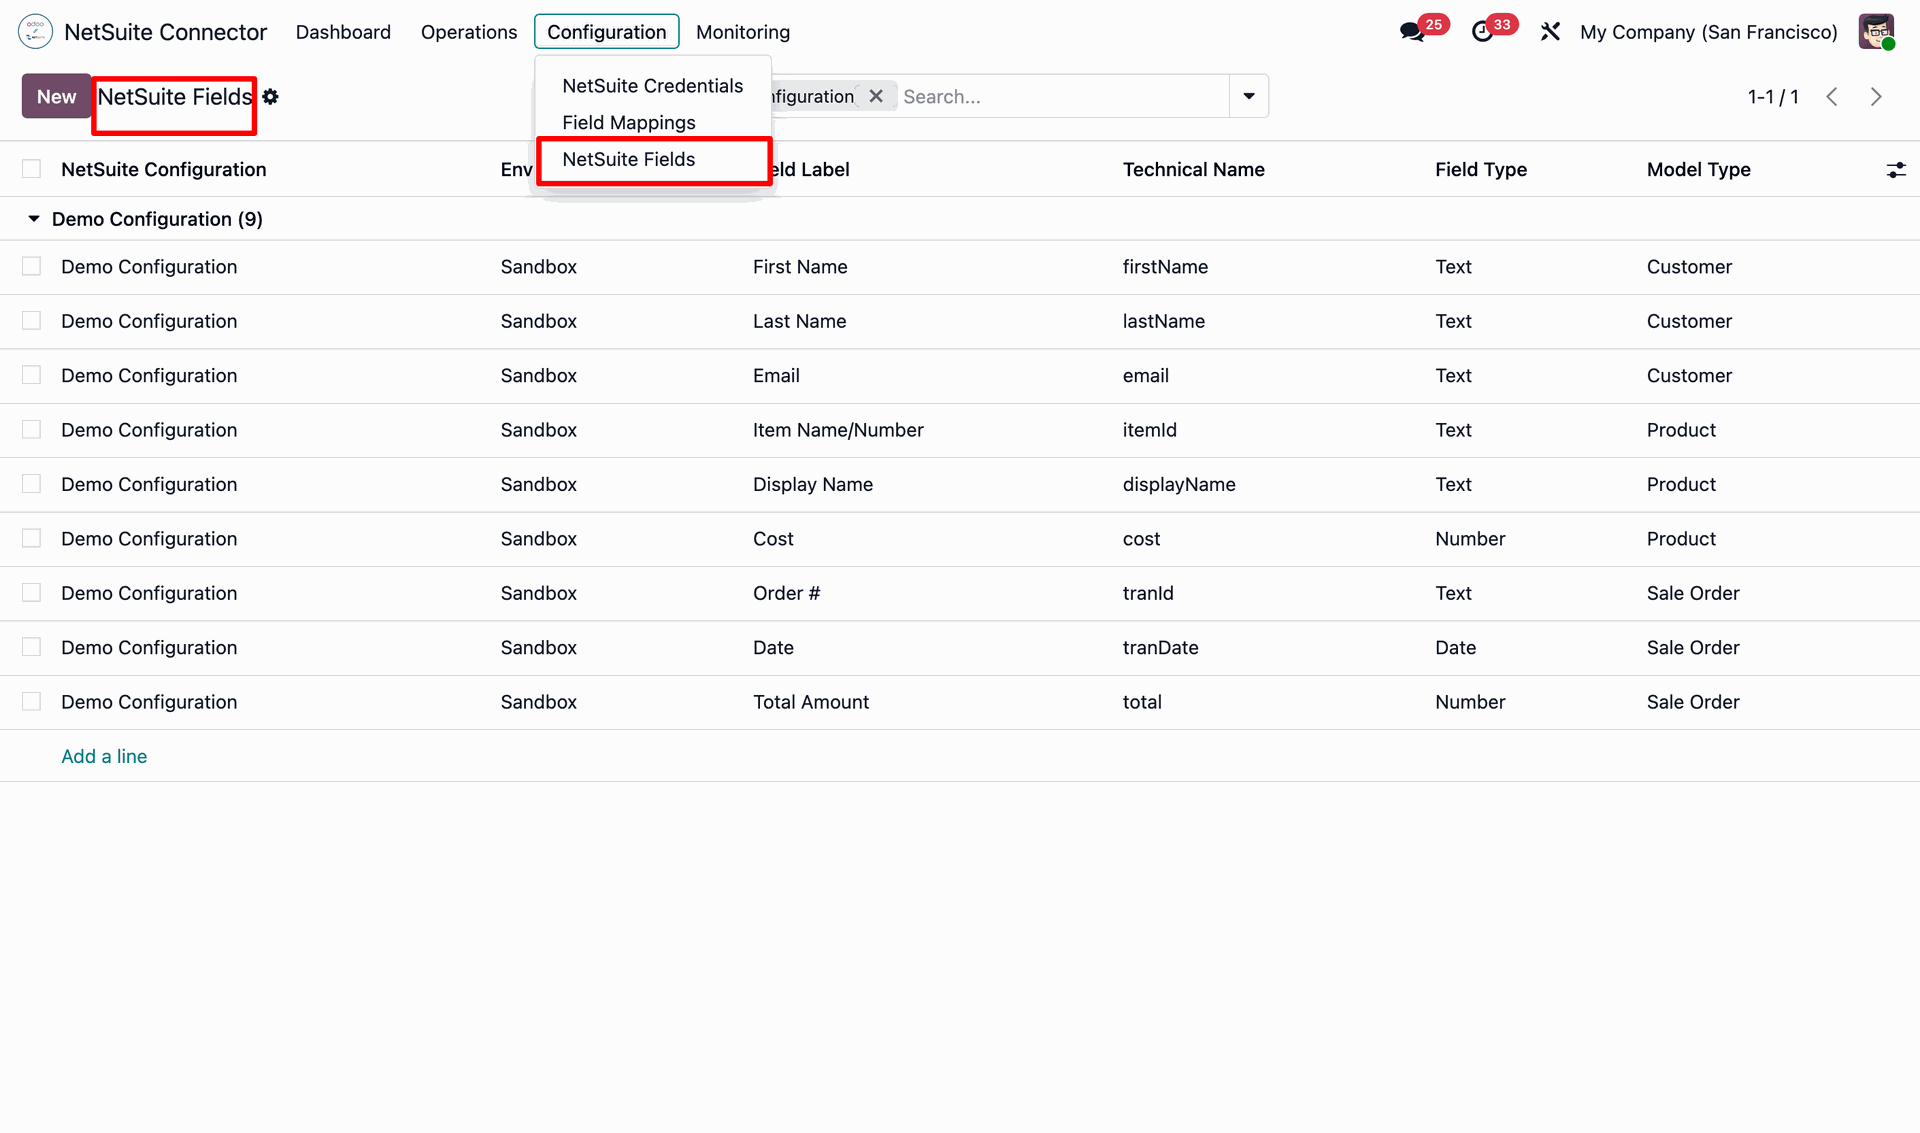Sort by Technical Name column header
Viewport: 1920px width, 1133px height.
tap(1194, 170)
